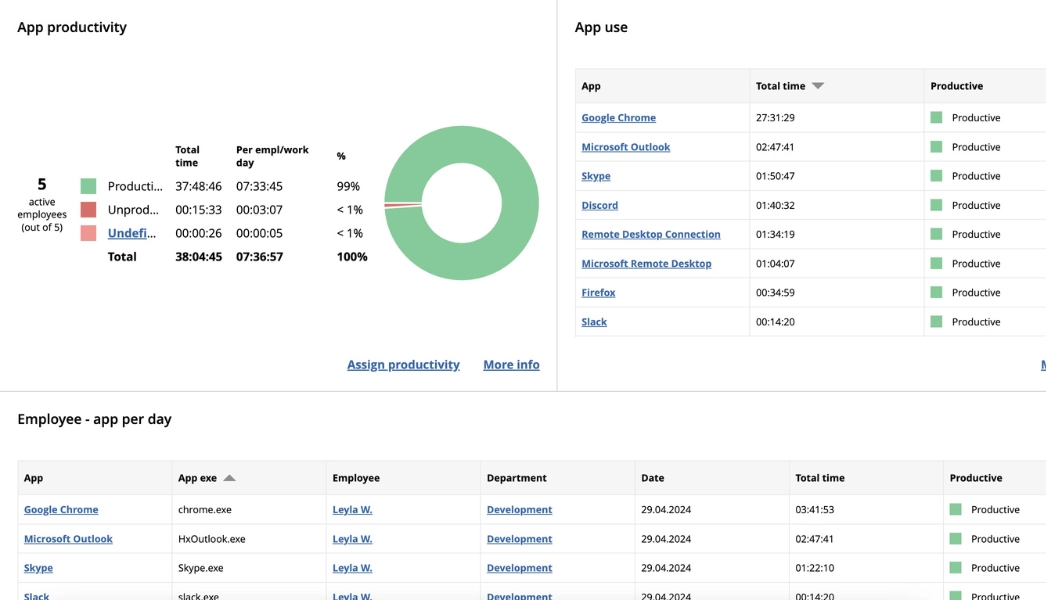
Task: Open Google Chrome in App use table
Action: pos(618,118)
